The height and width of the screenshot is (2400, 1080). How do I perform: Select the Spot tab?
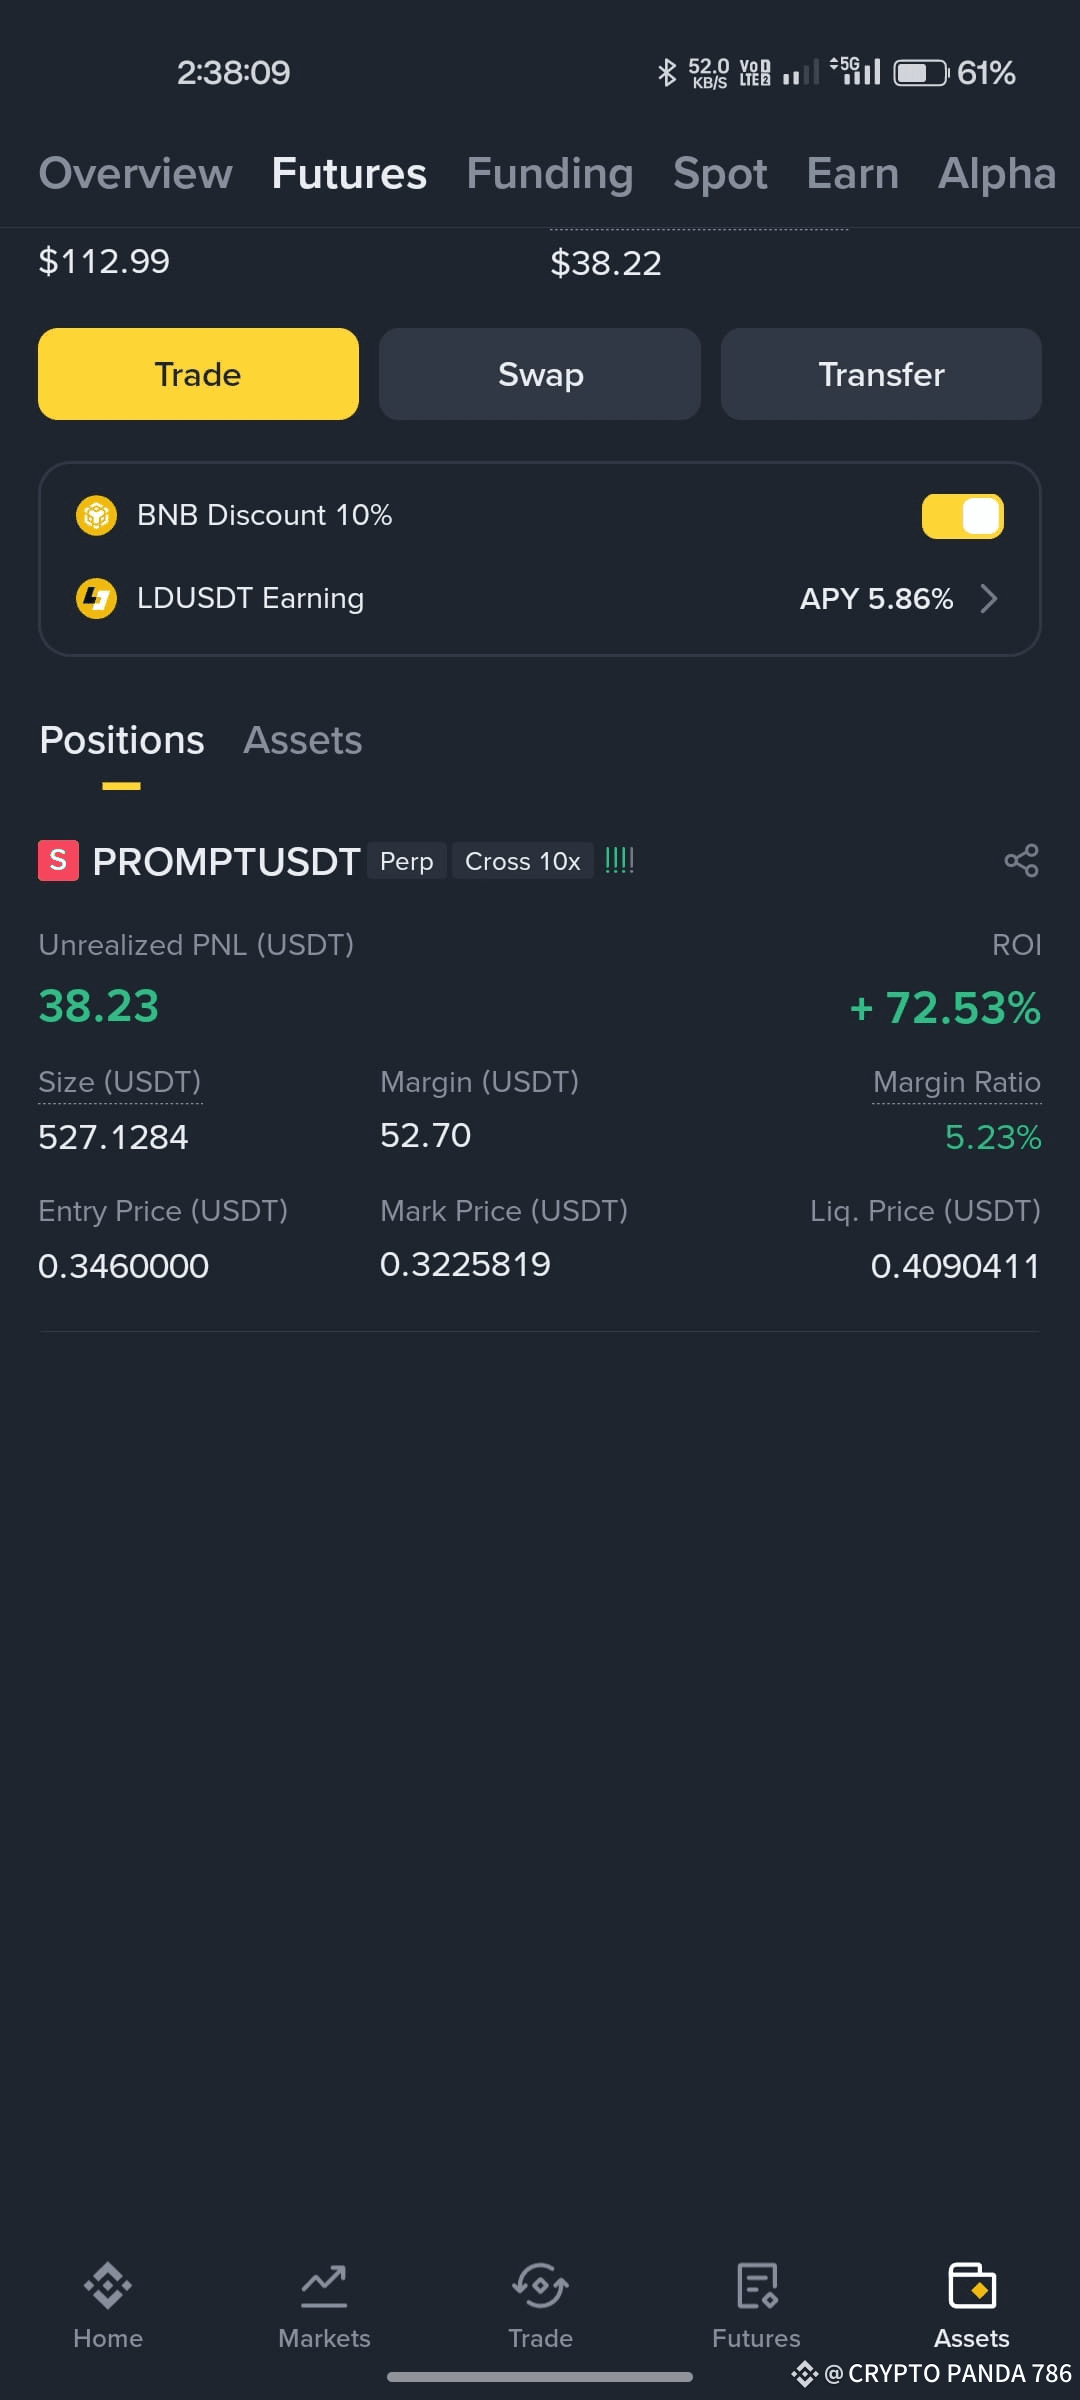(720, 173)
